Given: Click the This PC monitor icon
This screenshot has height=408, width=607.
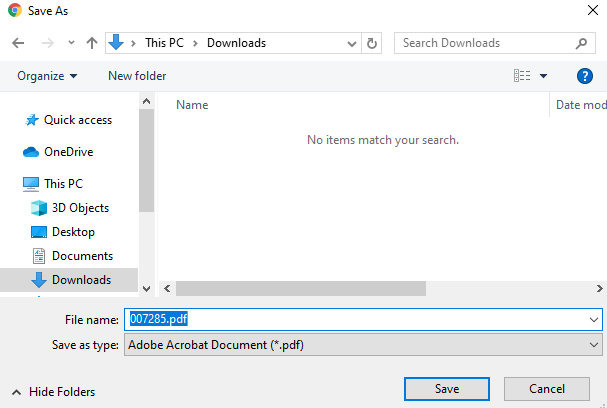Looking at the screenshot, I should (x=31, y=184).
